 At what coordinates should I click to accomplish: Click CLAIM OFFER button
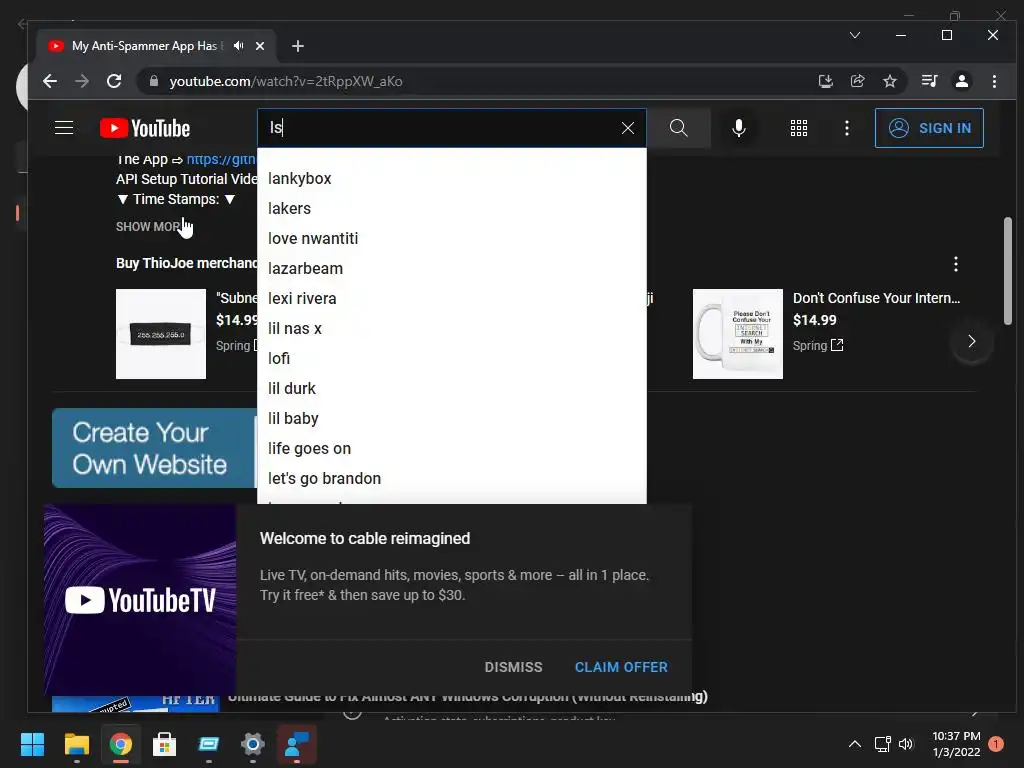pyautogui.click(x=621, y=667)
